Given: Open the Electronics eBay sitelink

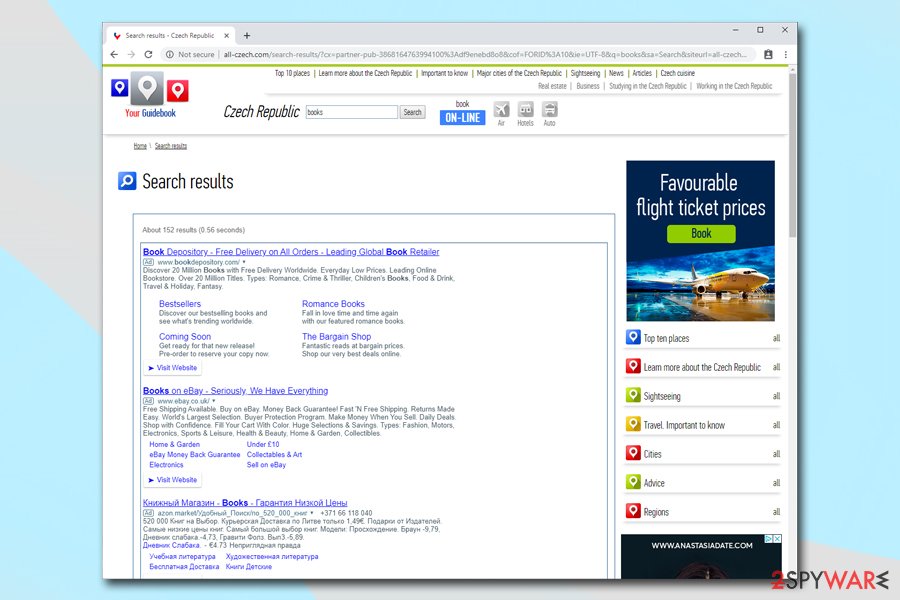Looking at the screenshot, I should click(x=166, y=465).
